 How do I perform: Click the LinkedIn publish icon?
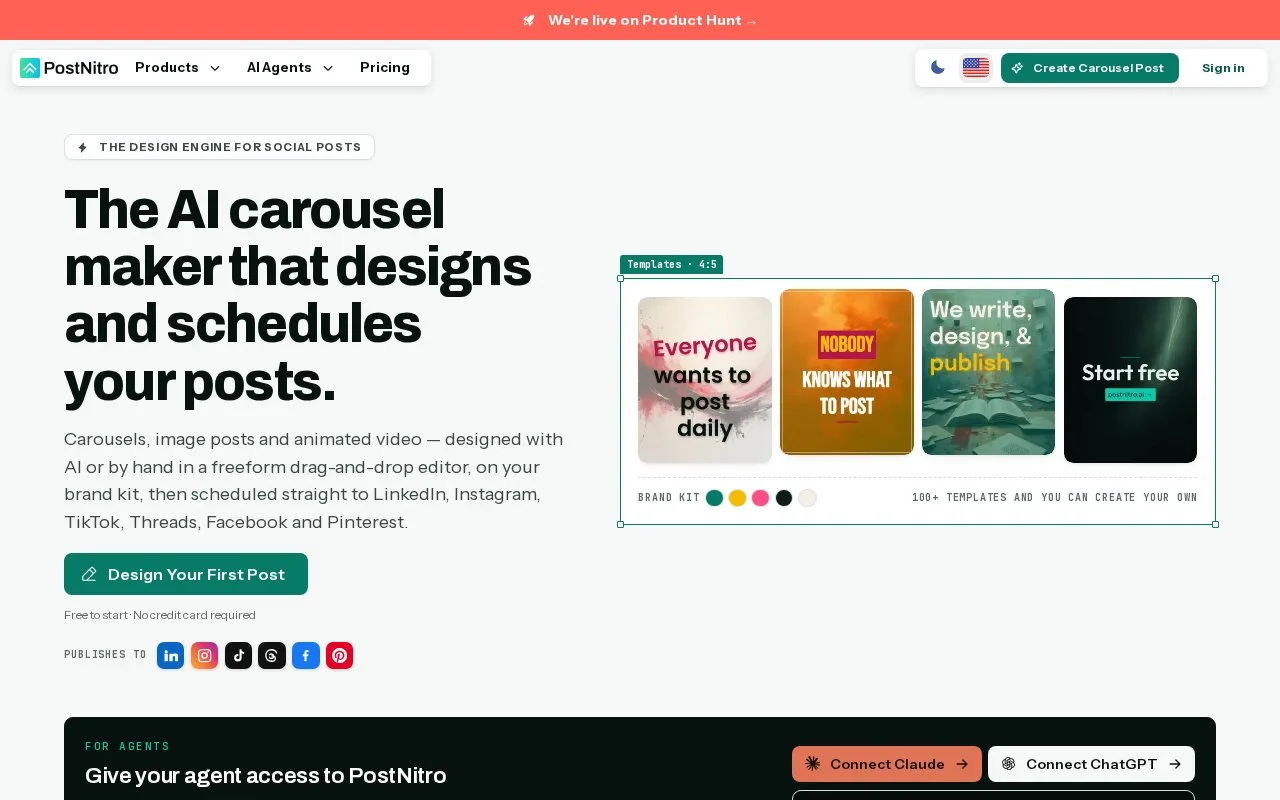tap(171, 656)
